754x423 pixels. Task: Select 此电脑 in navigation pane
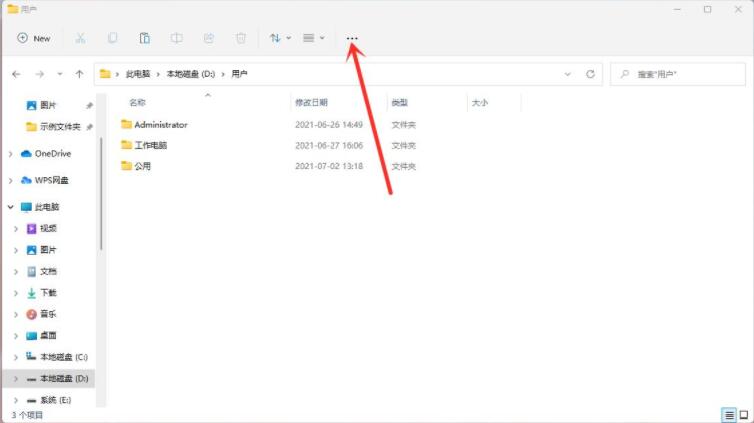point(47,207)
